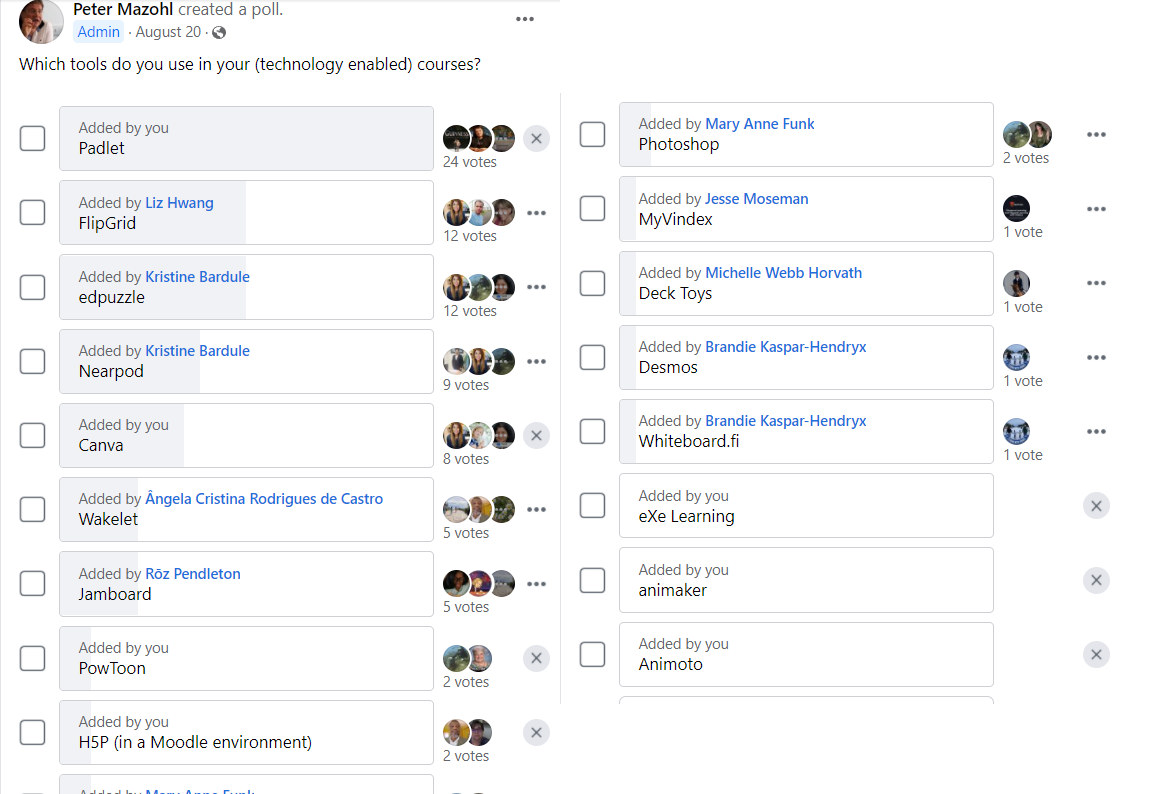Tick the Wakelet checkbox

32,510
